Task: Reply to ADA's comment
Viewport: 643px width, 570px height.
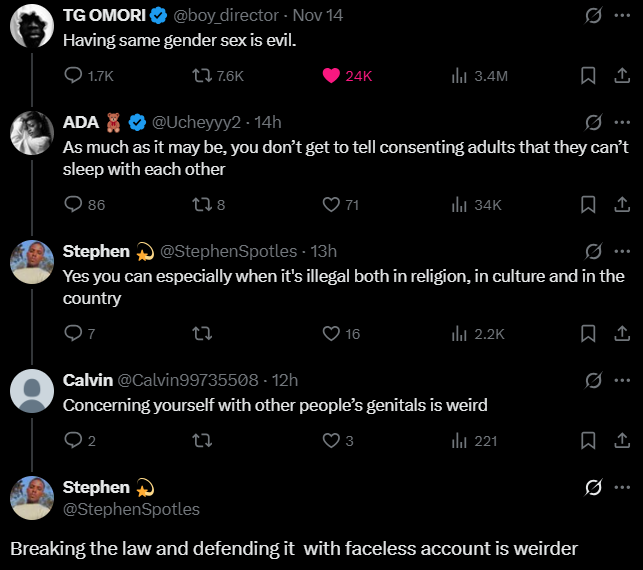Action: click(73, 205)
